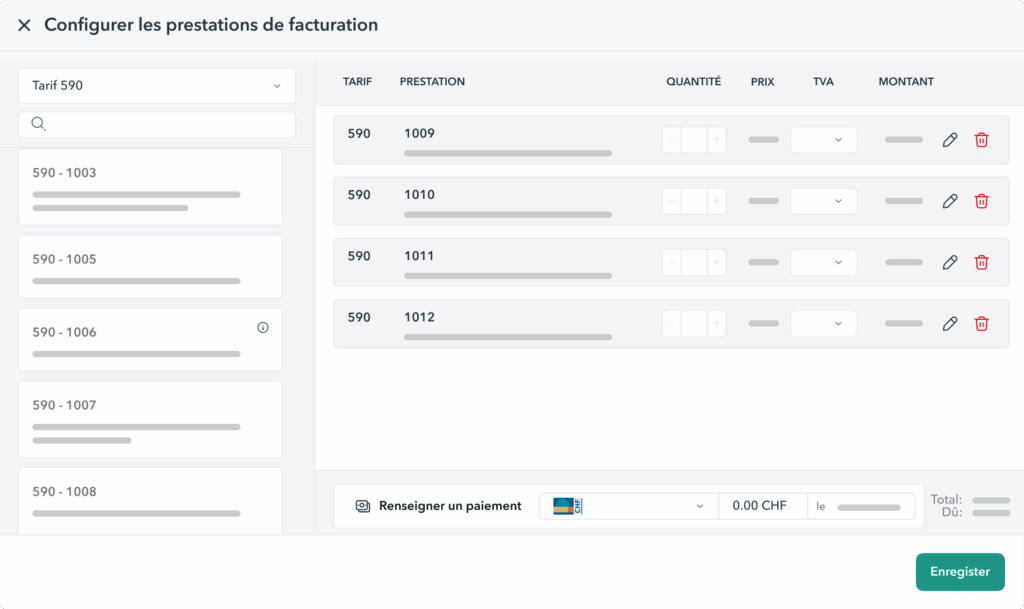Open TVA dropdown for prestation 1012

click(x=824, y=324)
